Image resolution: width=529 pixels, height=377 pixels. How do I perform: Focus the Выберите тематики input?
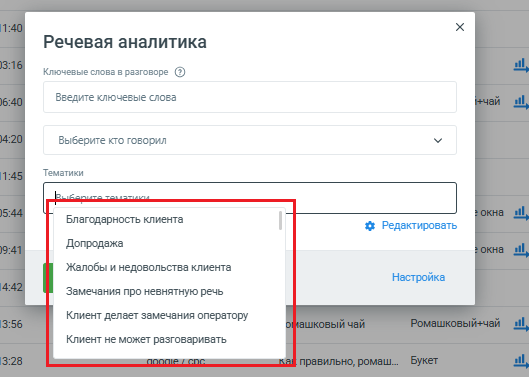[x=250, y=198]
